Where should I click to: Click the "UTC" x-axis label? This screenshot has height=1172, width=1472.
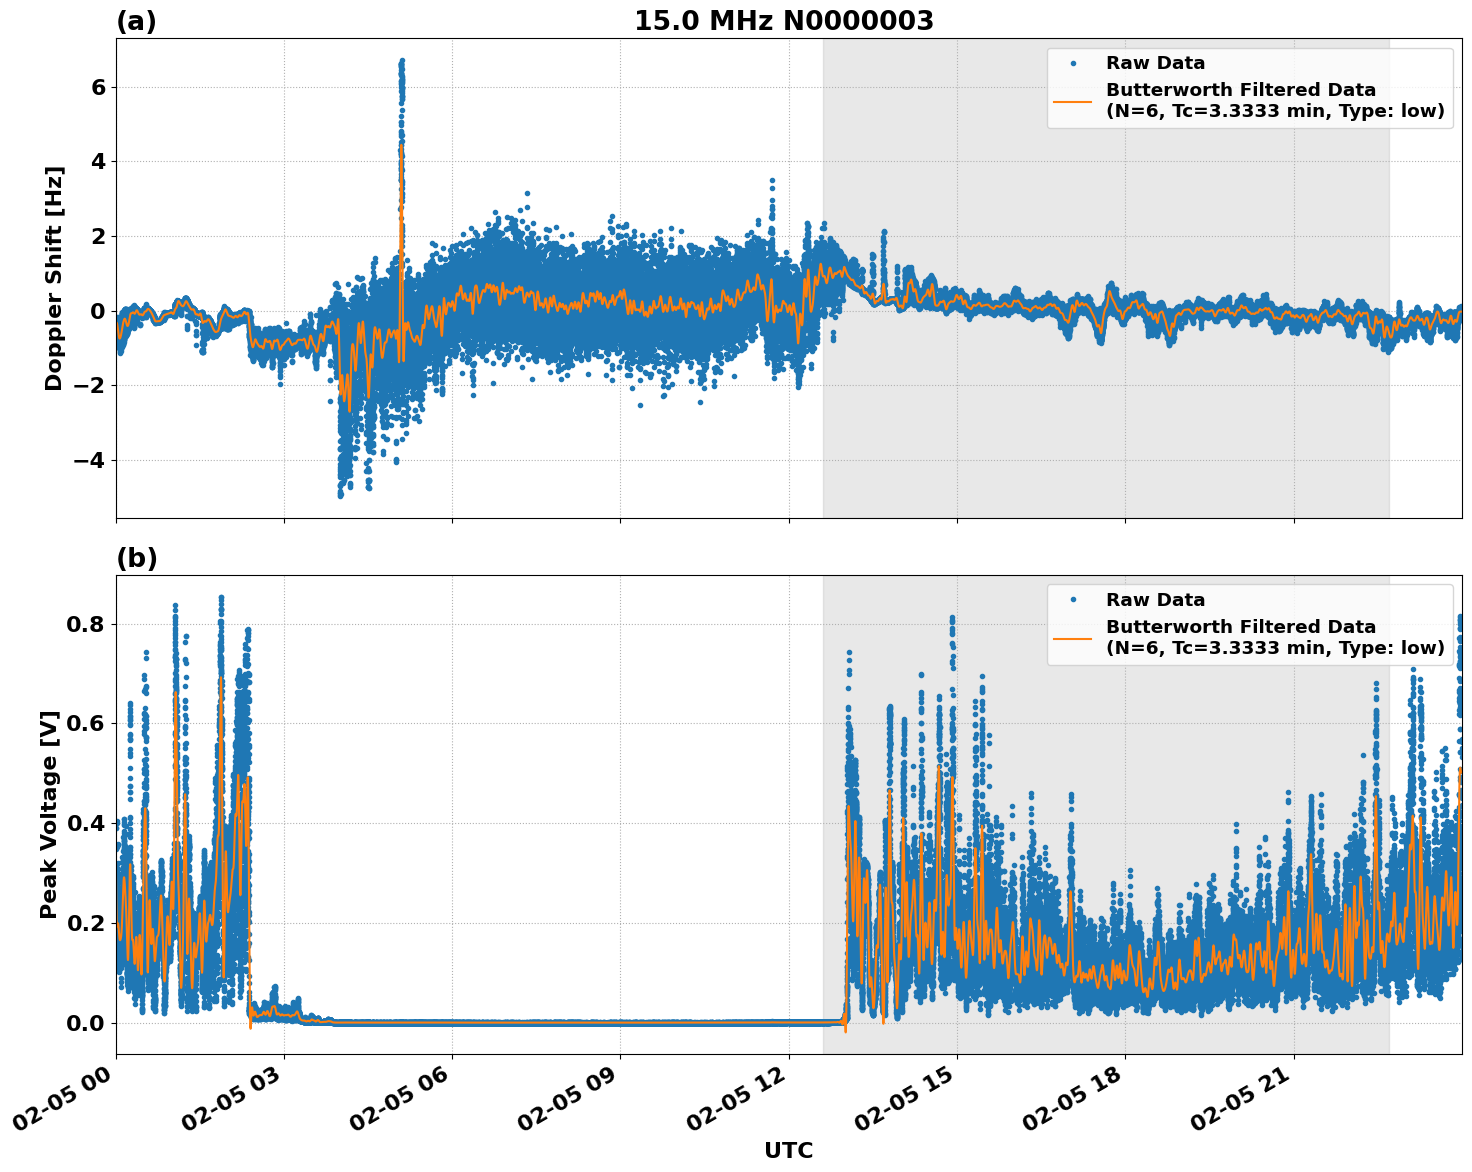788,1150
